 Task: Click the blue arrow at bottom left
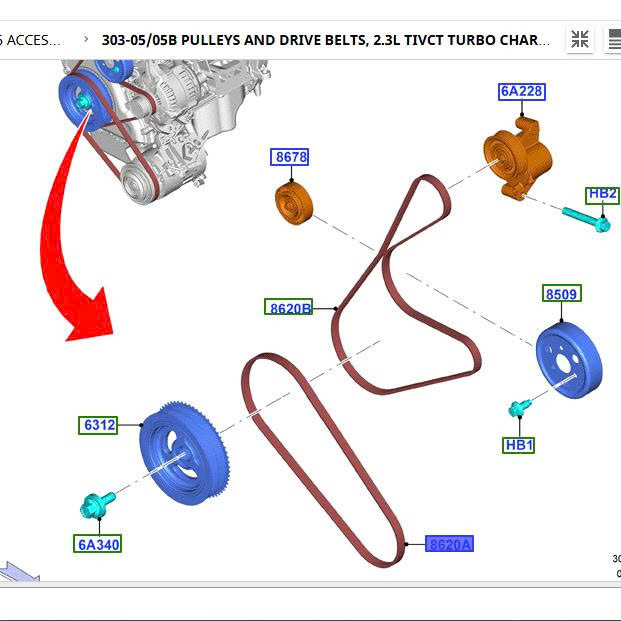point(18,572)
